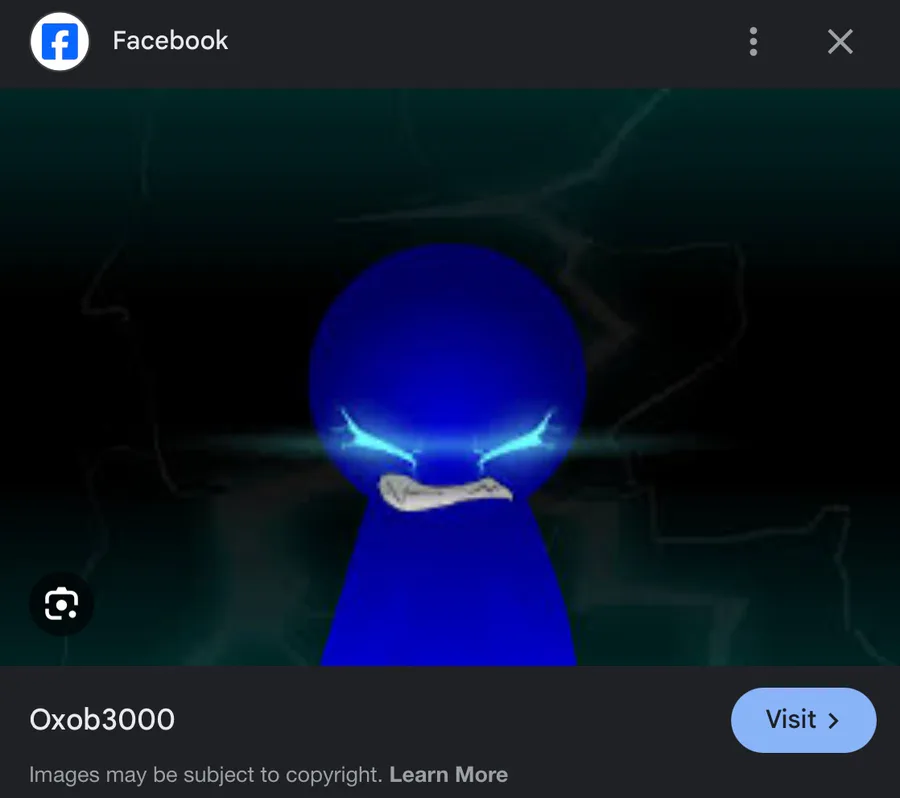
Task: Click the Facebook source name text
Action: 170,41
